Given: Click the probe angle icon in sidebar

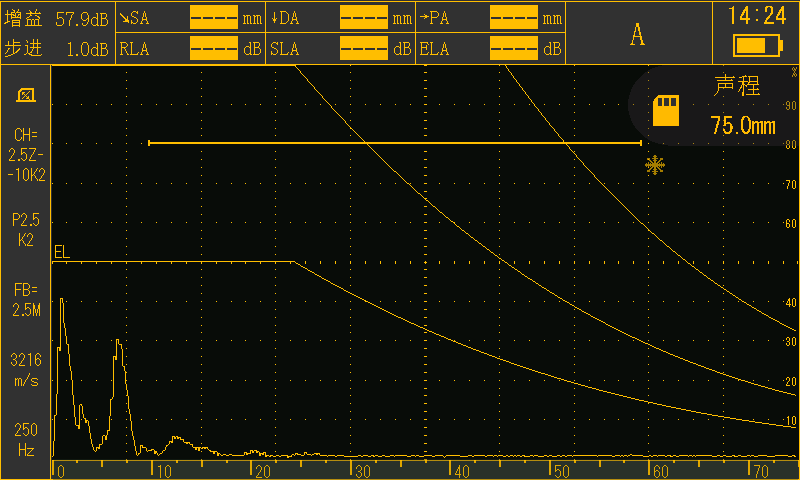Looking at the screenshot, I should pos(26,95).
